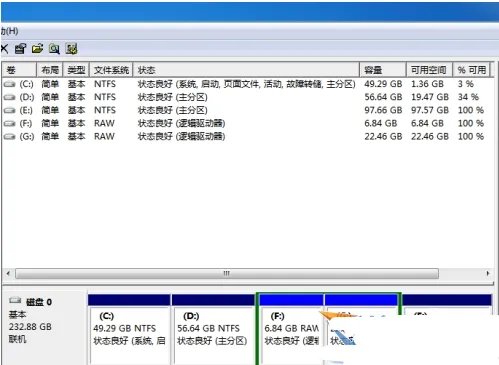Viewport: 499px width, 365px height.
Task: Click 状态良好 (主分区) in (E:) row
Action: point(173,110)
